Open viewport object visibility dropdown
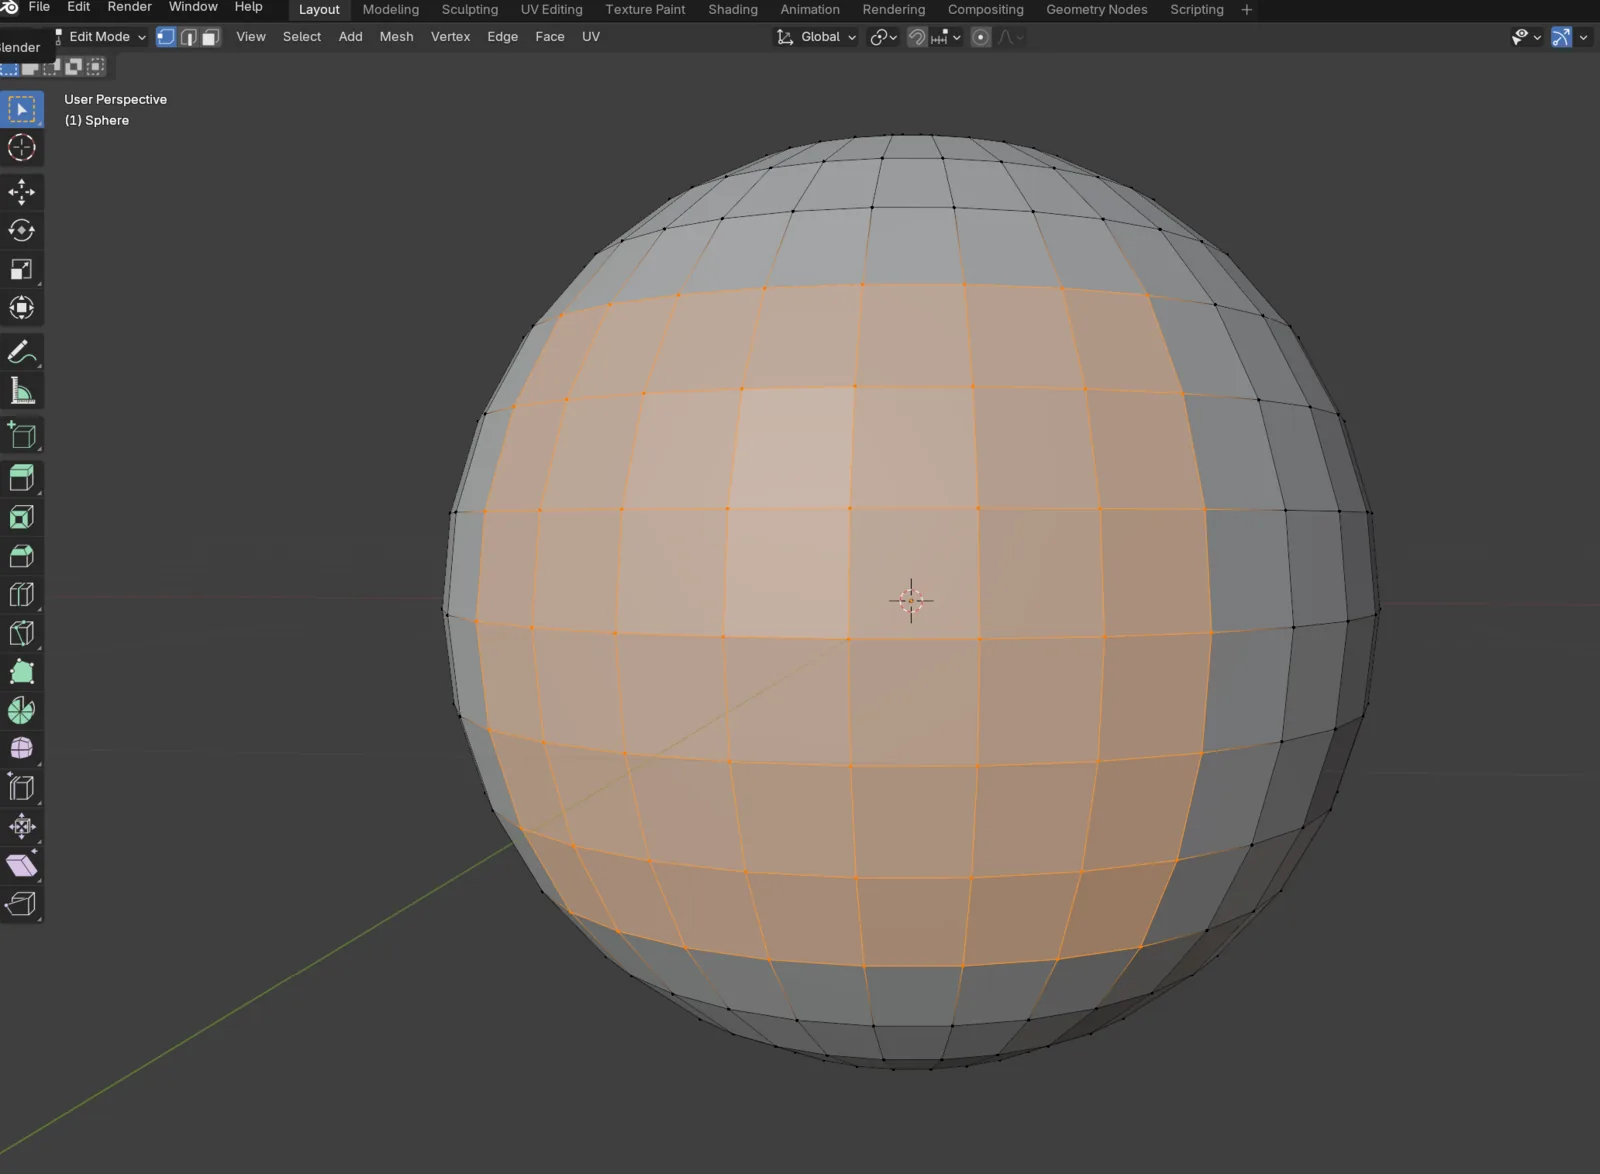The image size is (1600, 1174). coord(1526,37)
